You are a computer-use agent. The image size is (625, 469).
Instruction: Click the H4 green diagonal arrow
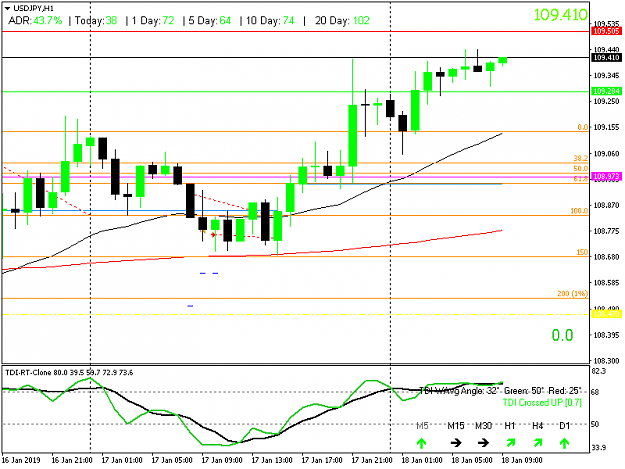(538, 442)
